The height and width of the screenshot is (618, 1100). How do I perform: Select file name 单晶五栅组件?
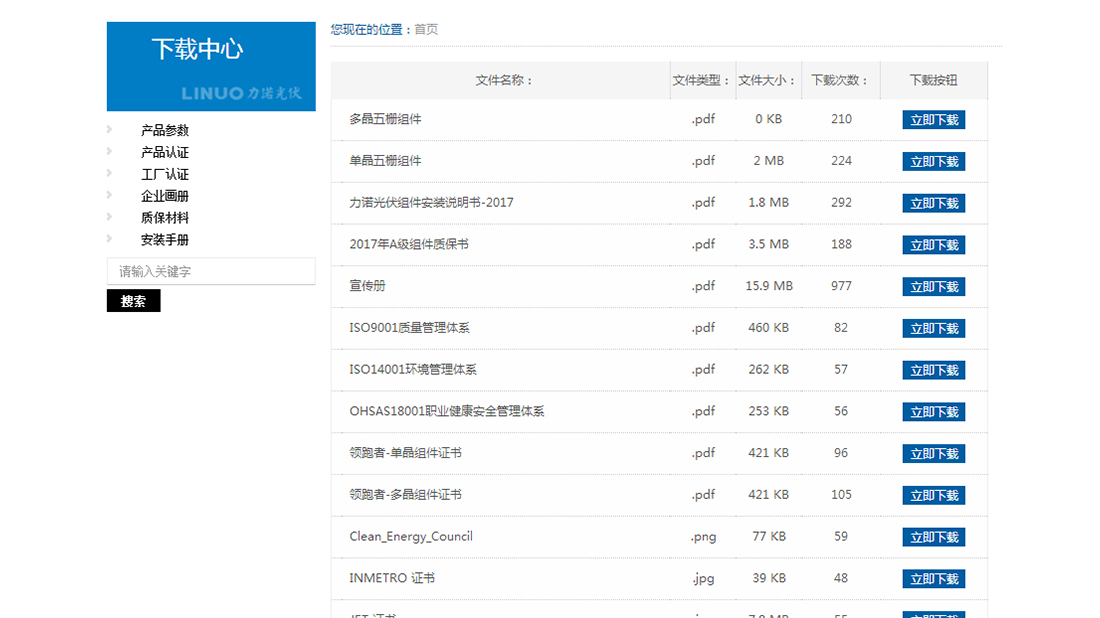[385, 161]
